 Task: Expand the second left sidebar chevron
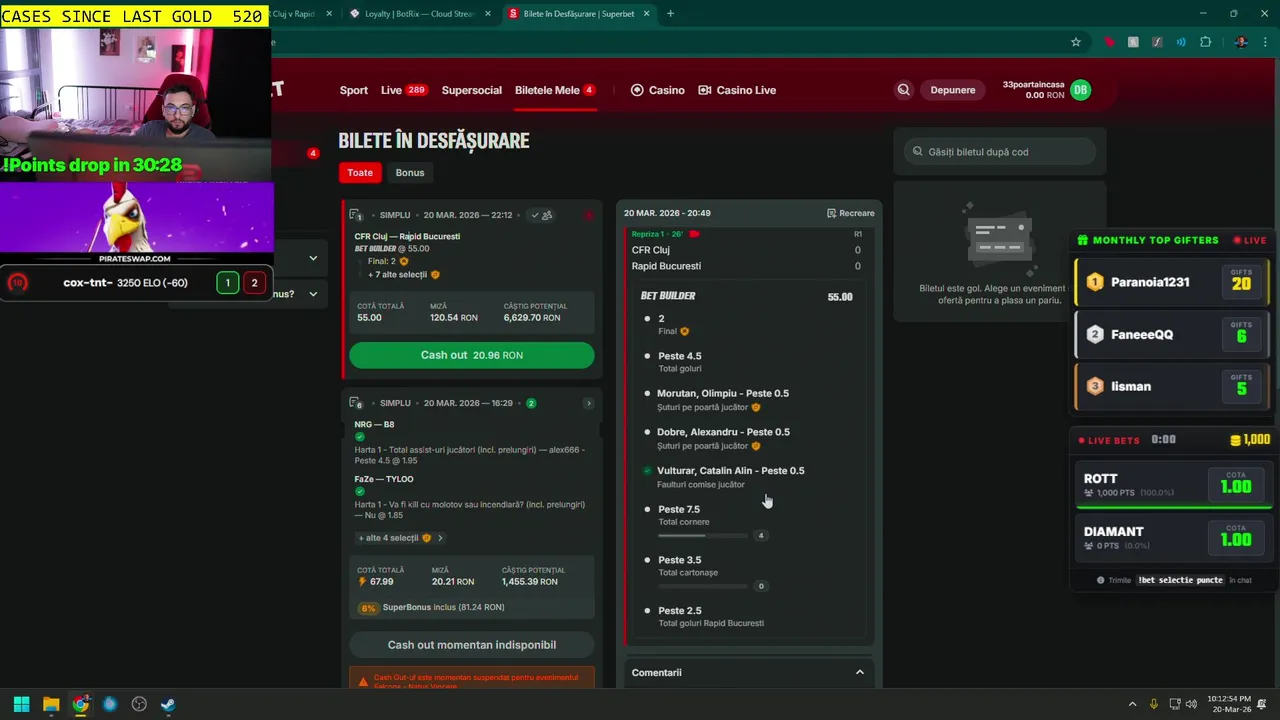[x=313, y=294]
